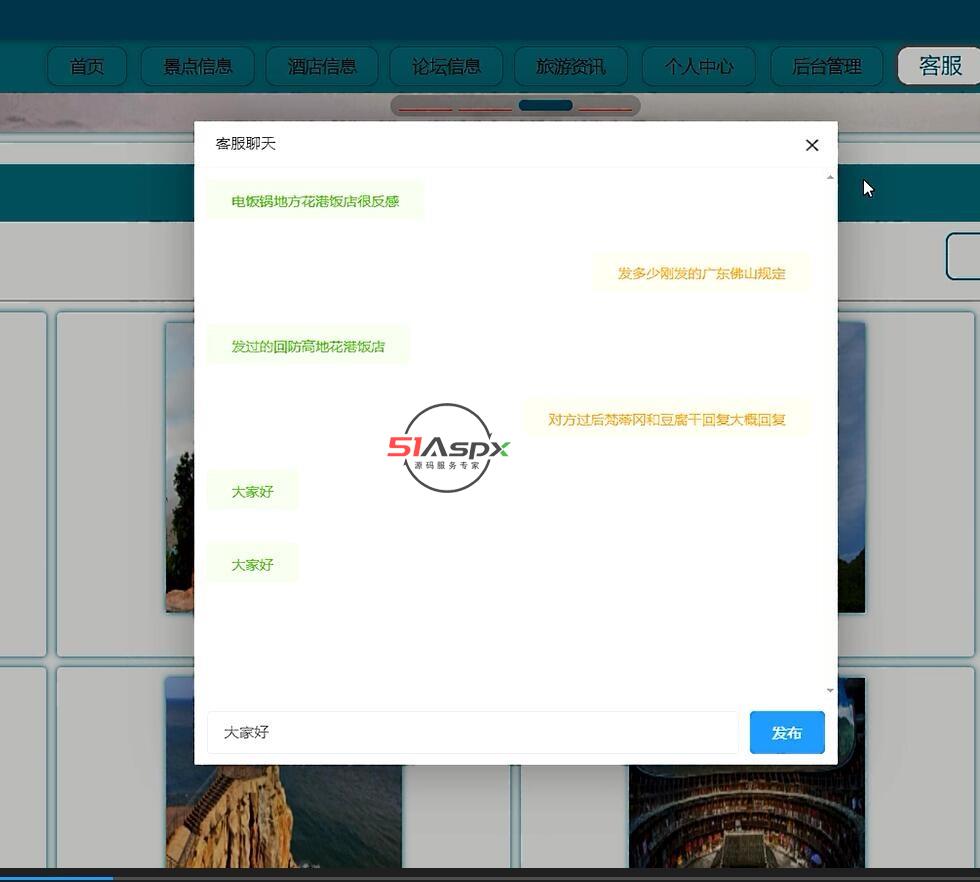Focus the chat message input field

472,732
